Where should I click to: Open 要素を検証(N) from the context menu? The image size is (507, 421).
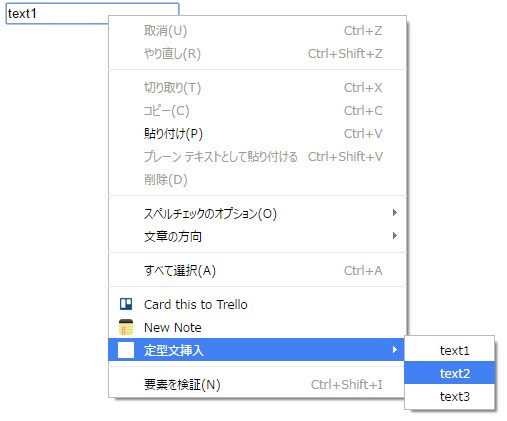[257, 384]
